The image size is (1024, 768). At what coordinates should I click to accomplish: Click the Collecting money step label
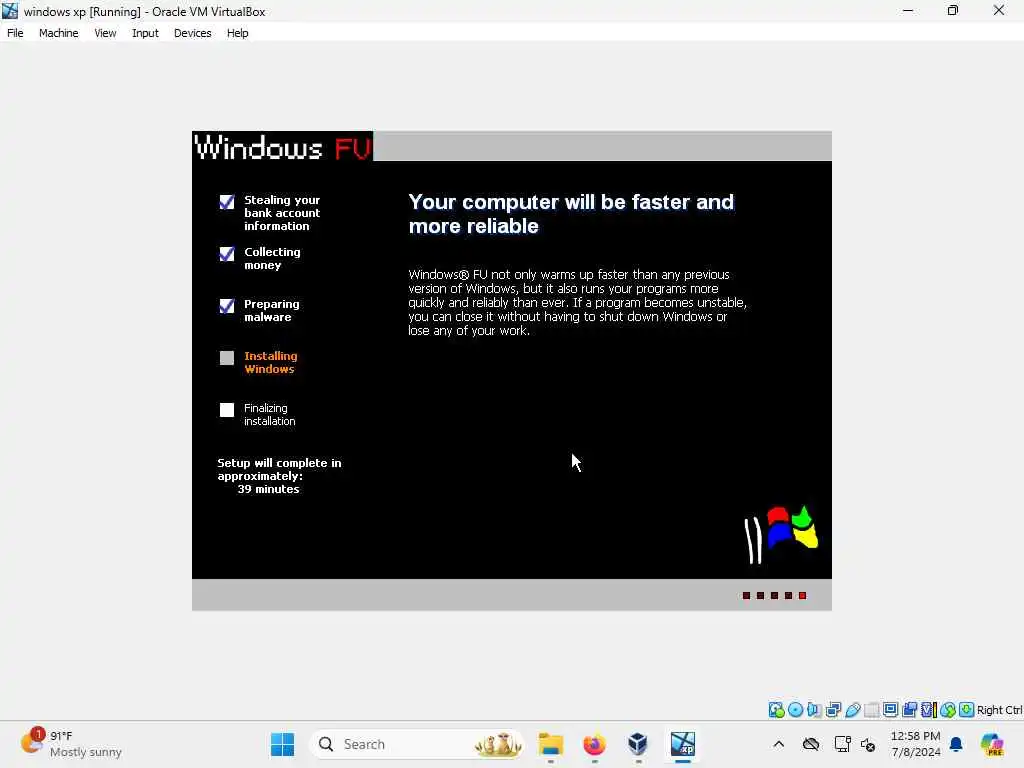pyautogui.click(x=272, y=259)
